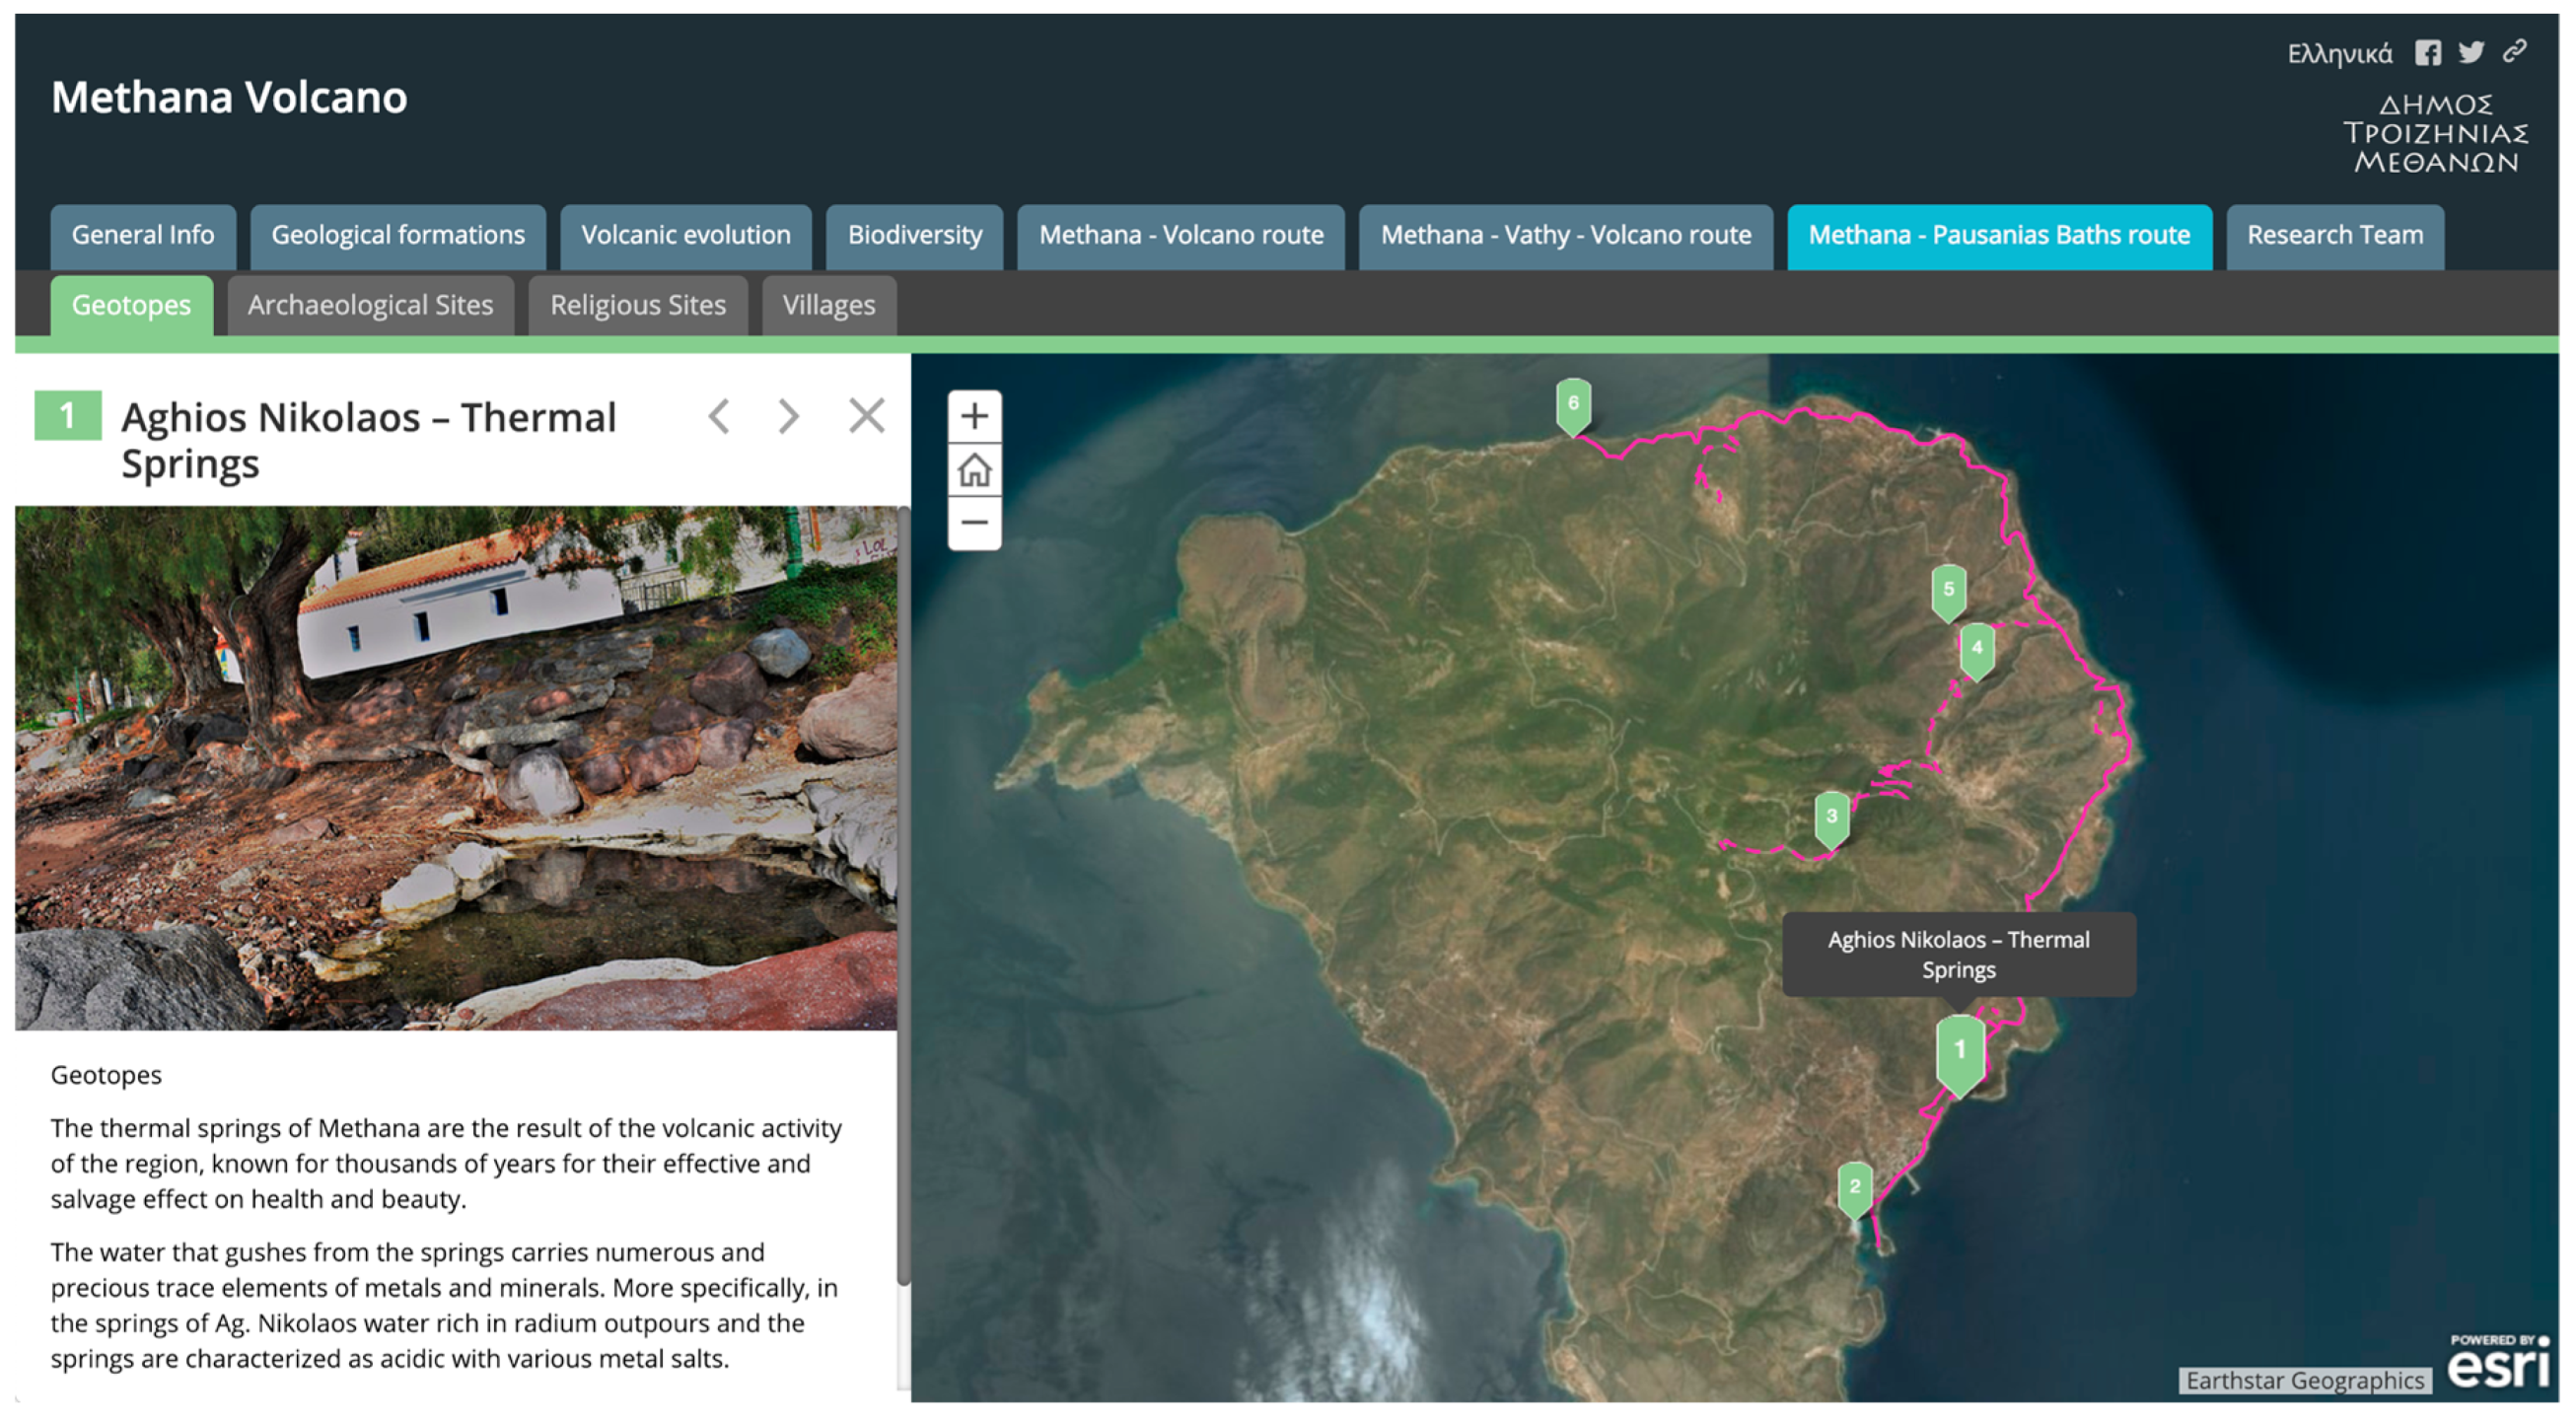This screenshot has width=2576, height=1422.
Task: Click the map zoom in plus button
Action: tap(974, 416)
